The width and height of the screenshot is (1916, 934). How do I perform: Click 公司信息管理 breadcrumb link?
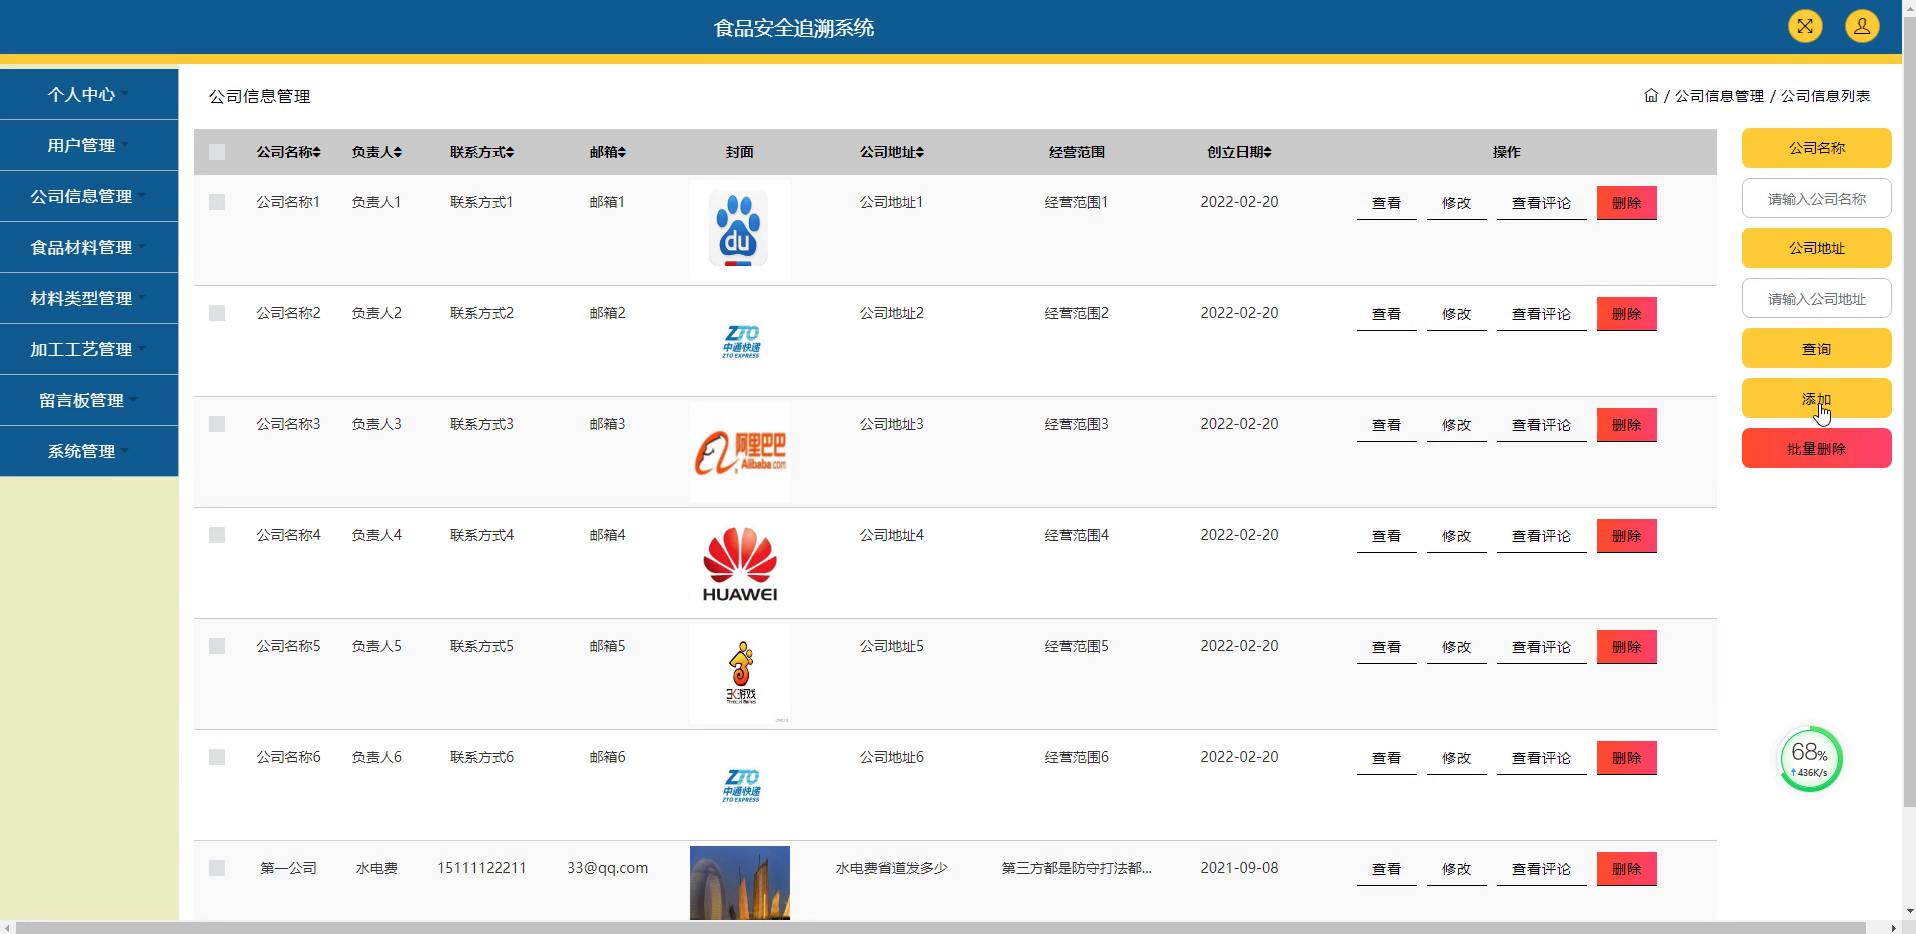tap(1719, 96)
